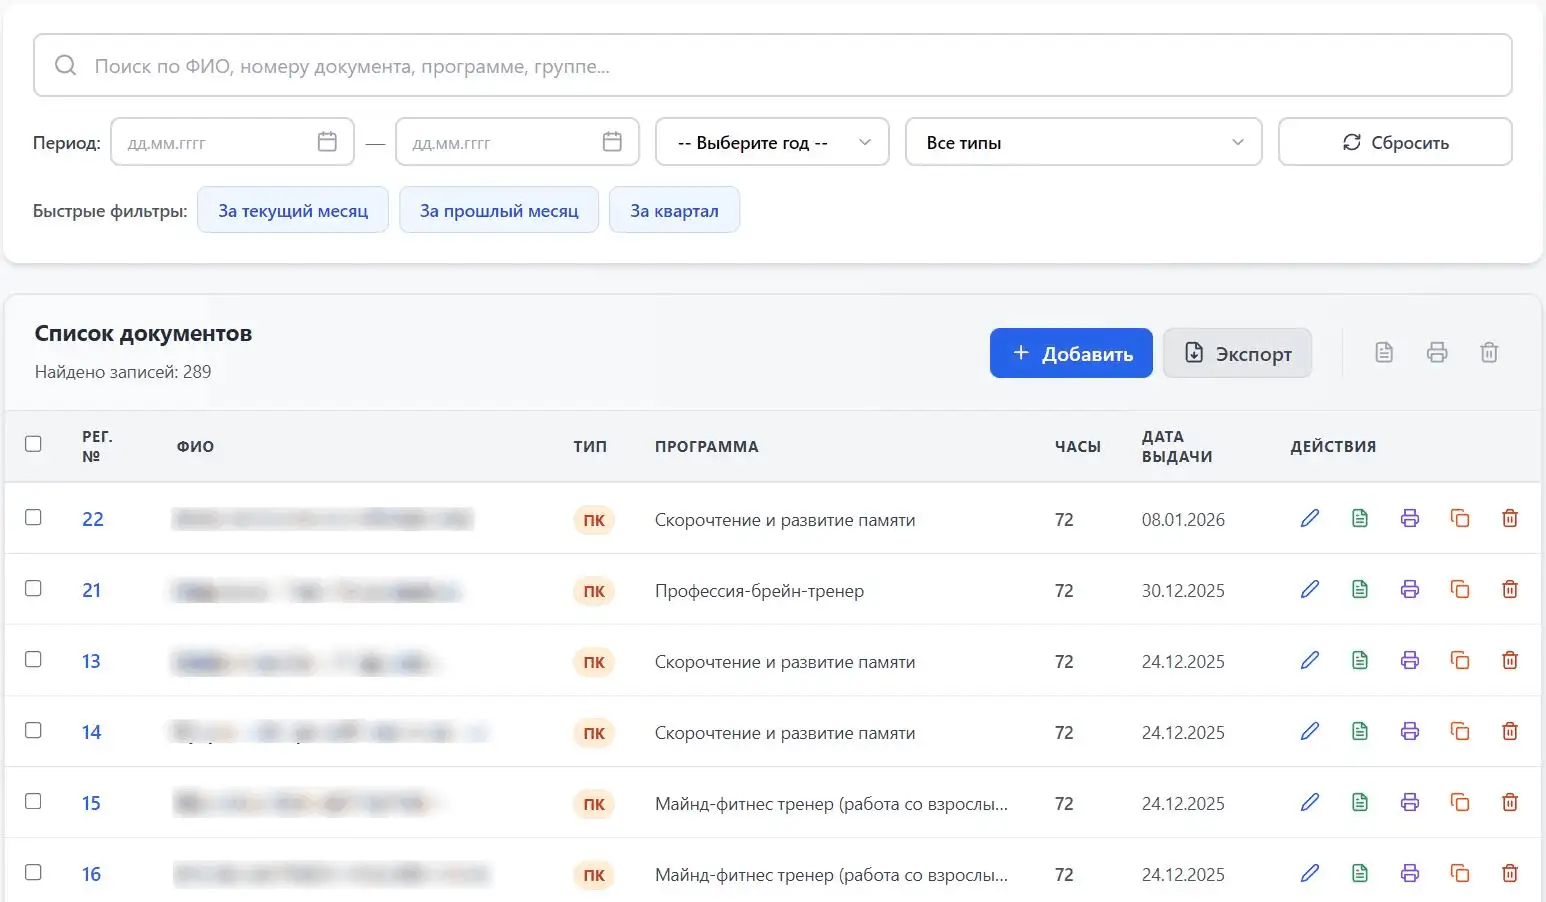Duplicate record 22 with the copy icon
The width and height of the screenshot is (1546, 902).
tap(1460, 518)
